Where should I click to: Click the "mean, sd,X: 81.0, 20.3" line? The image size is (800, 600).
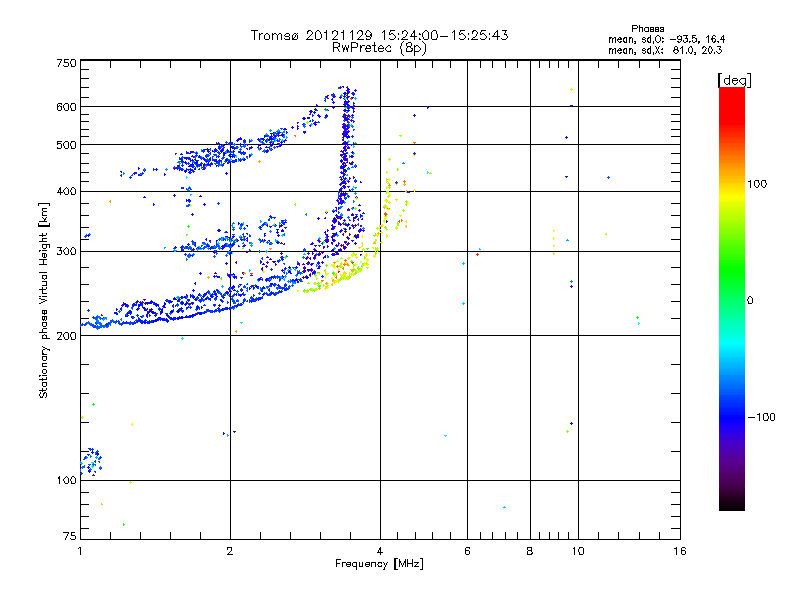(665, 50)
